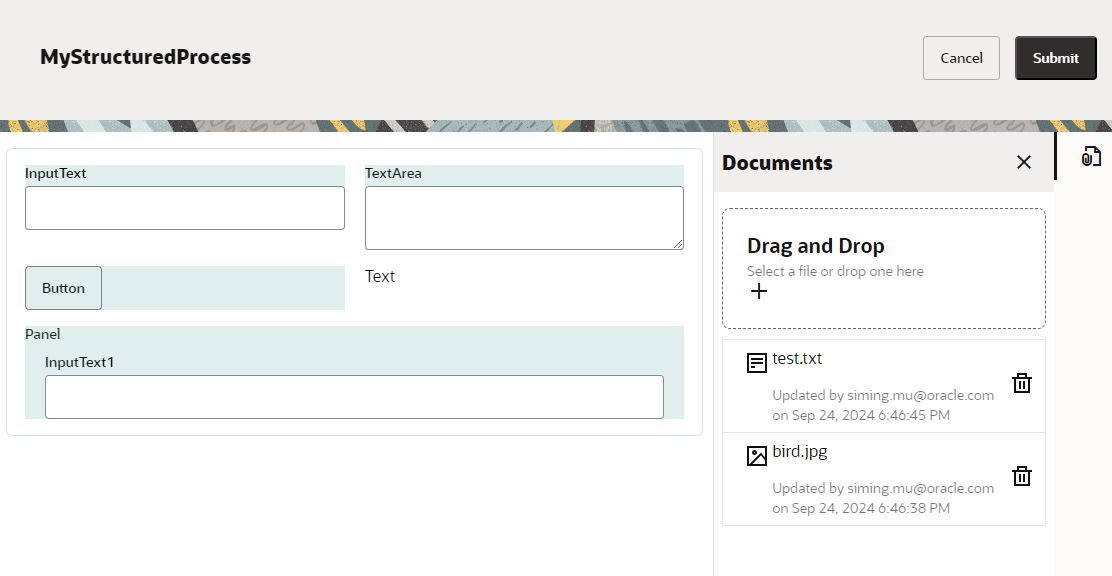Click the image thumbnail icon beside bird.jpg
The width and height of the screenshot is (1112, 576).
tap(757, 455)
